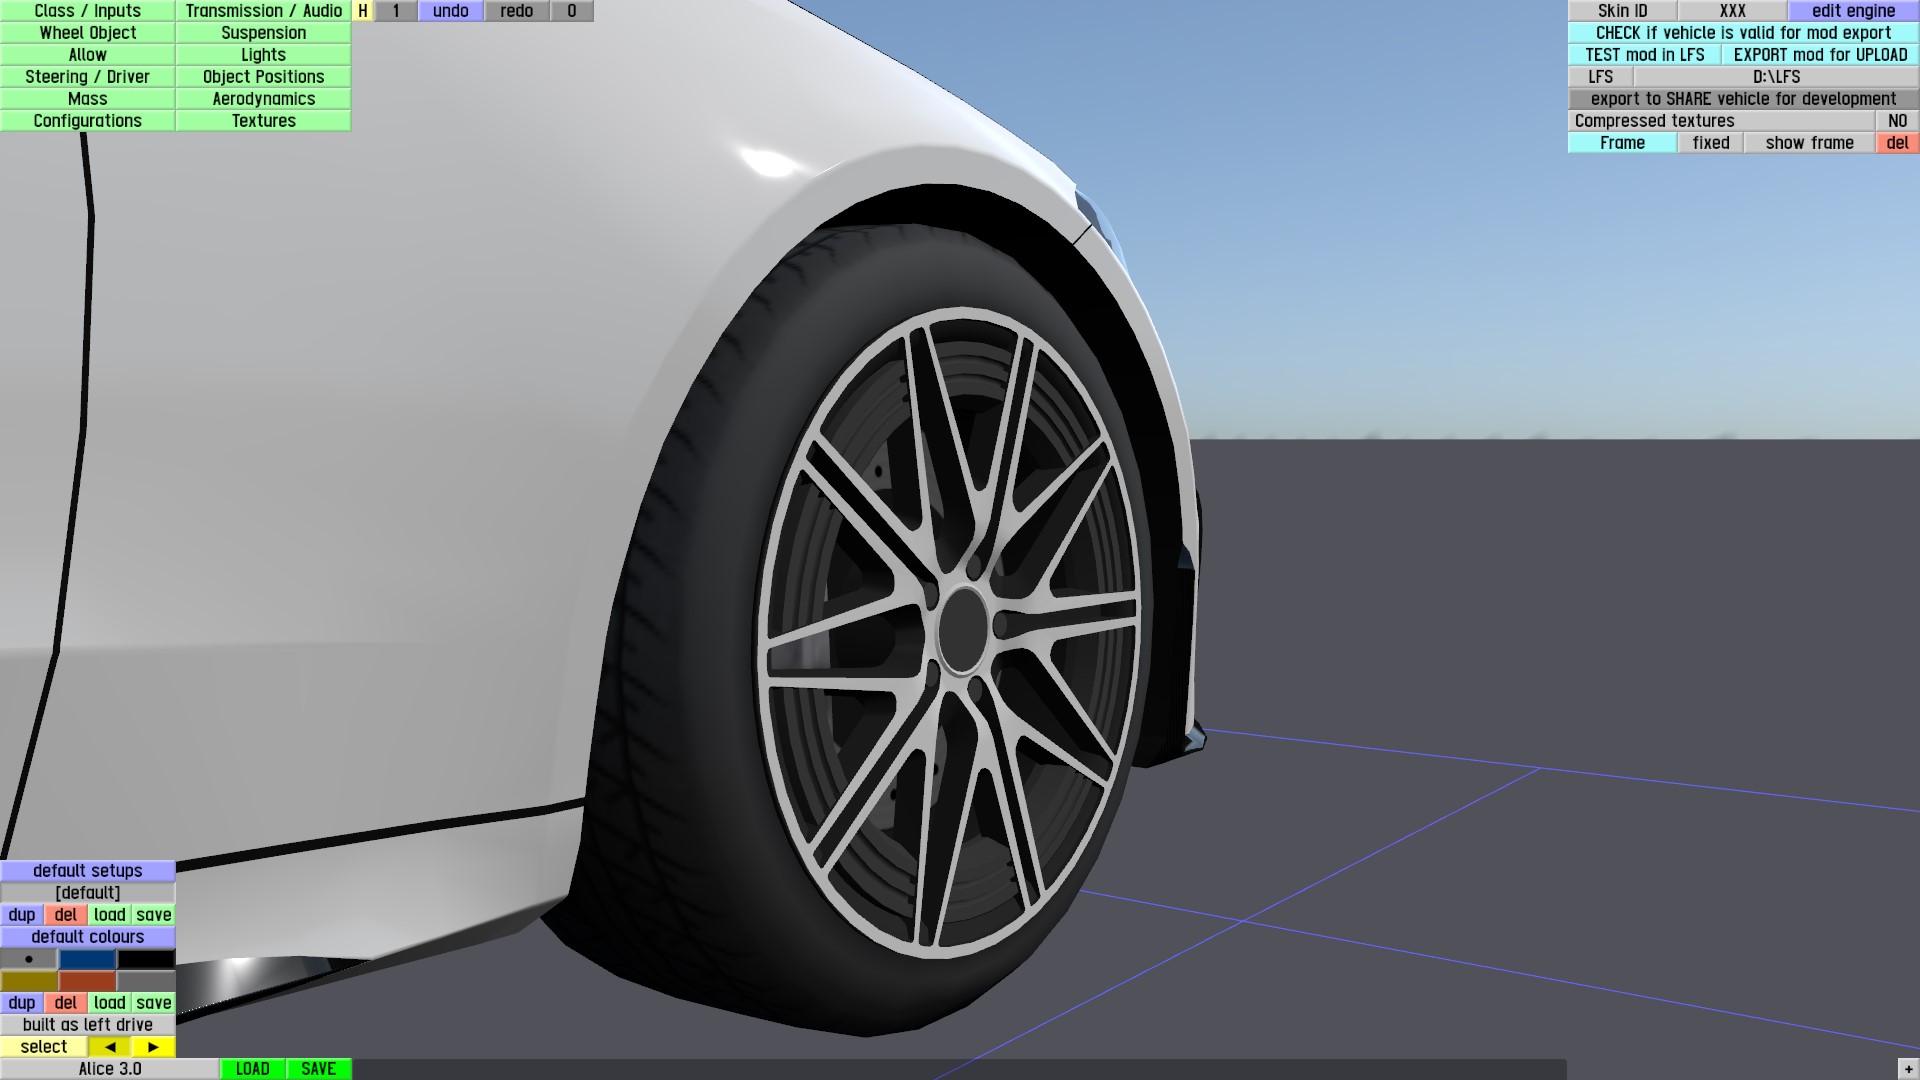
Task: Open the Wheel Object section
Action: click(88, 33)
